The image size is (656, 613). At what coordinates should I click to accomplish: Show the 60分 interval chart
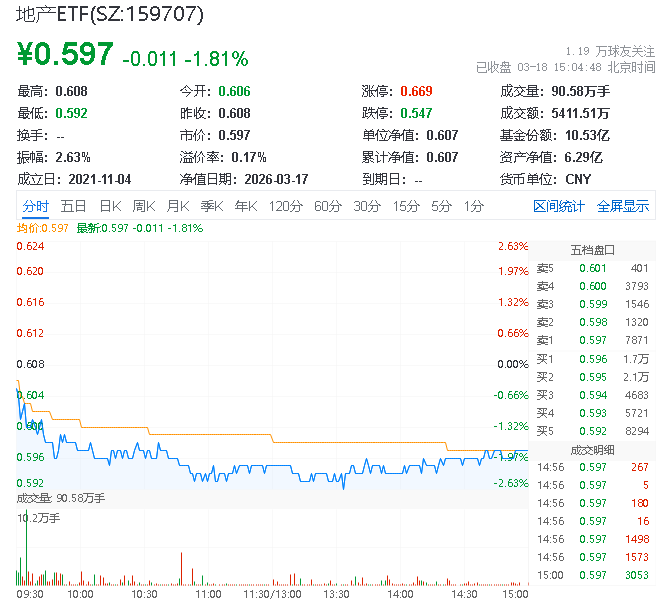click(x=328, y=206)
